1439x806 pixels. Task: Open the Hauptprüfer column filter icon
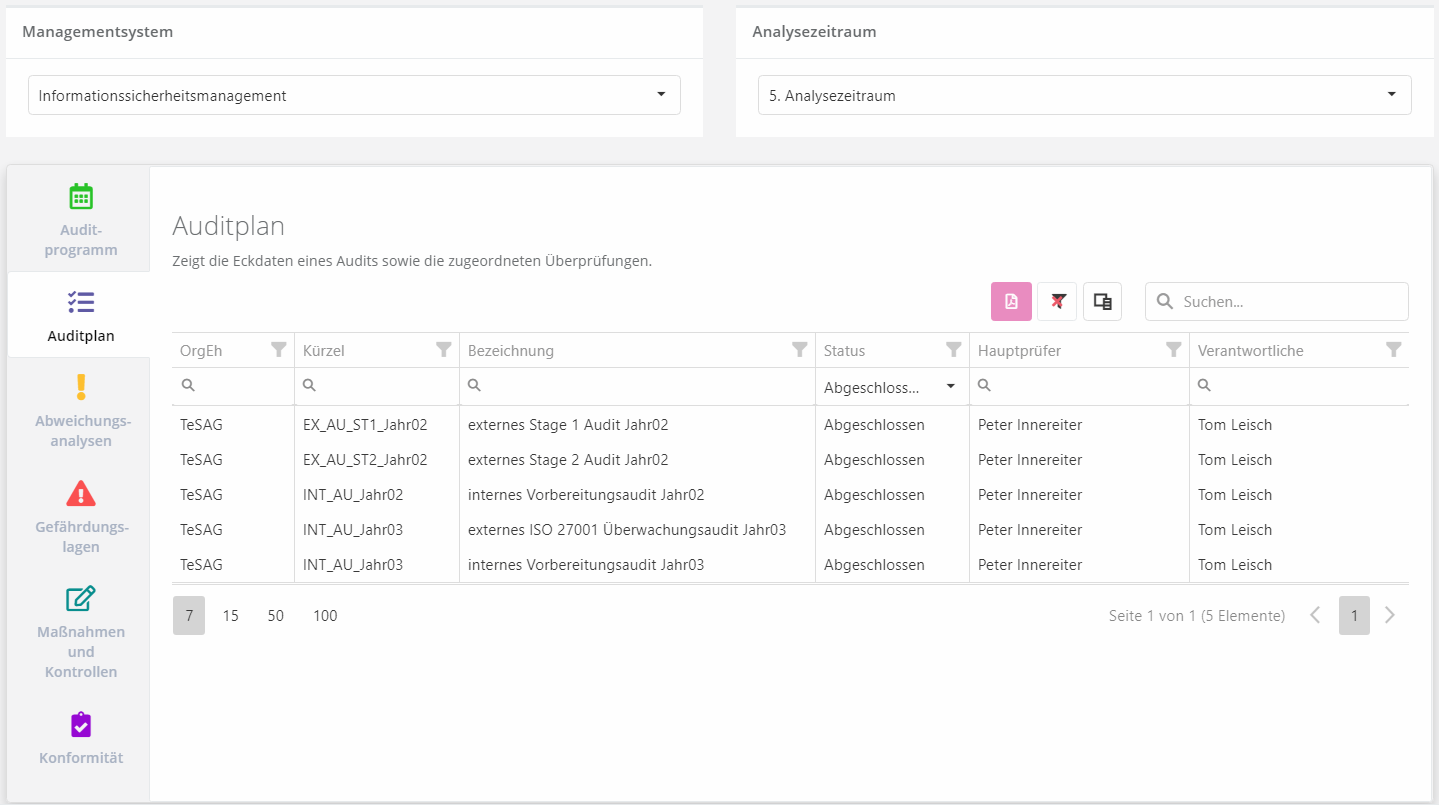tap(1174, 350)
